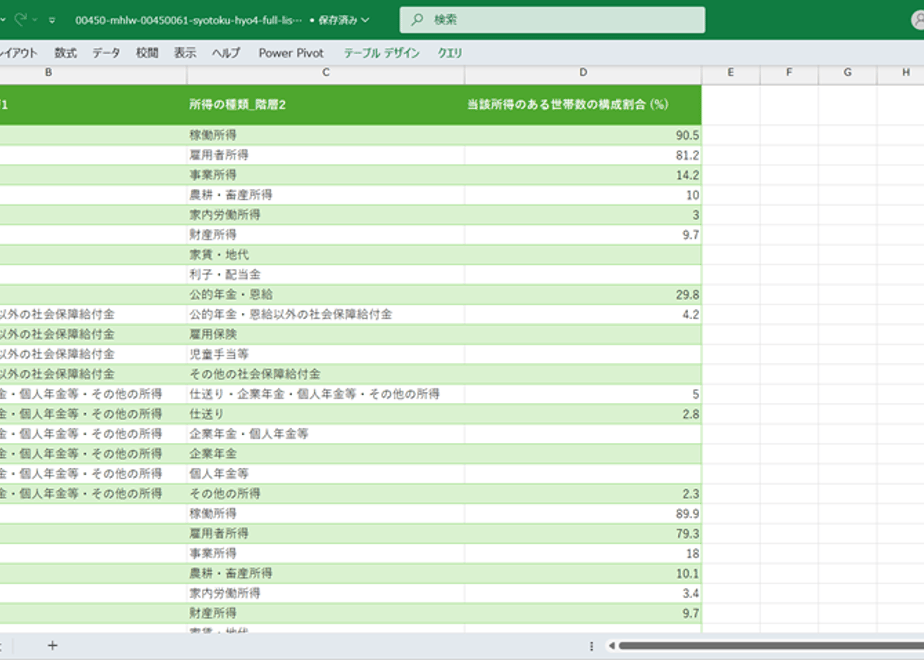The image size is (924, 660).
Task: Click the 利子・配当金 cell
Action: (326, 275)
